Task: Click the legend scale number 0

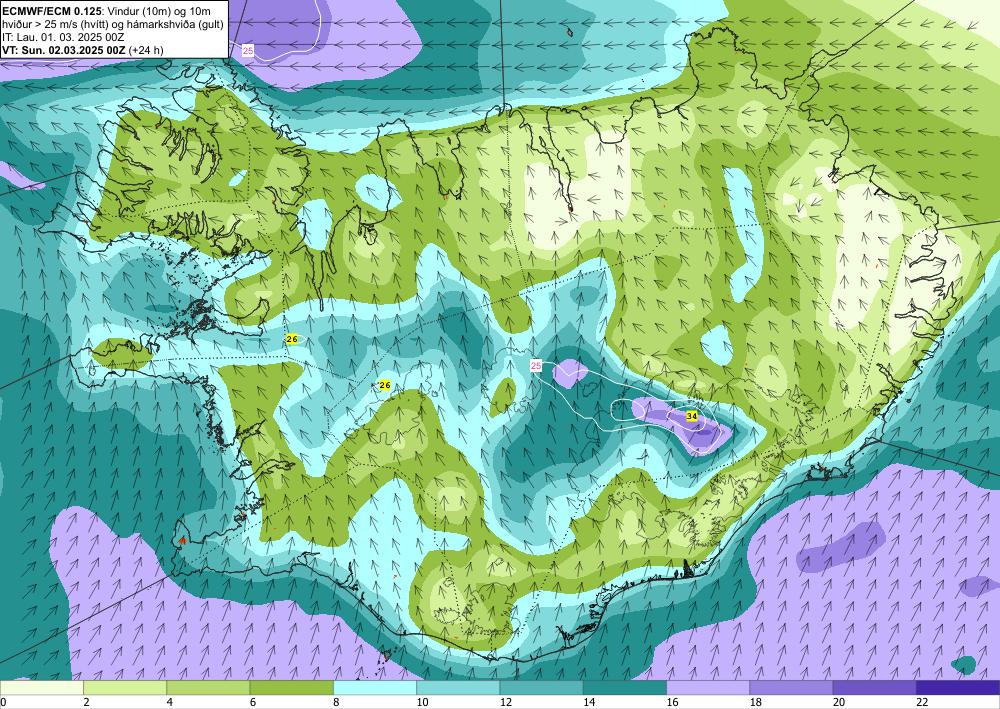Action: coord(3,702)
